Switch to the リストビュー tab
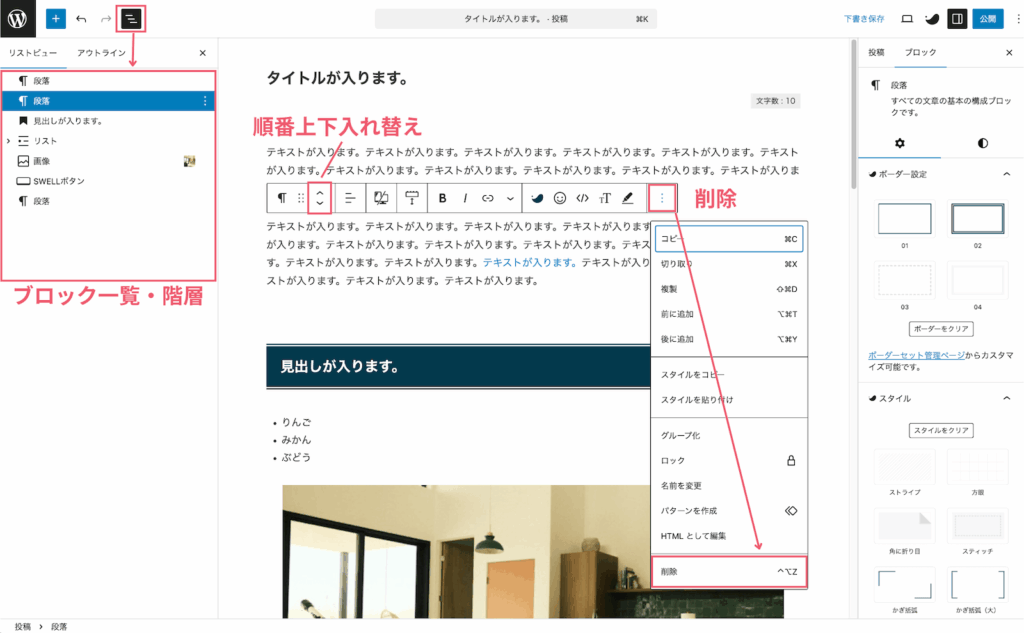This screenshot has width=1024, height=633. (x=33, y=53)
